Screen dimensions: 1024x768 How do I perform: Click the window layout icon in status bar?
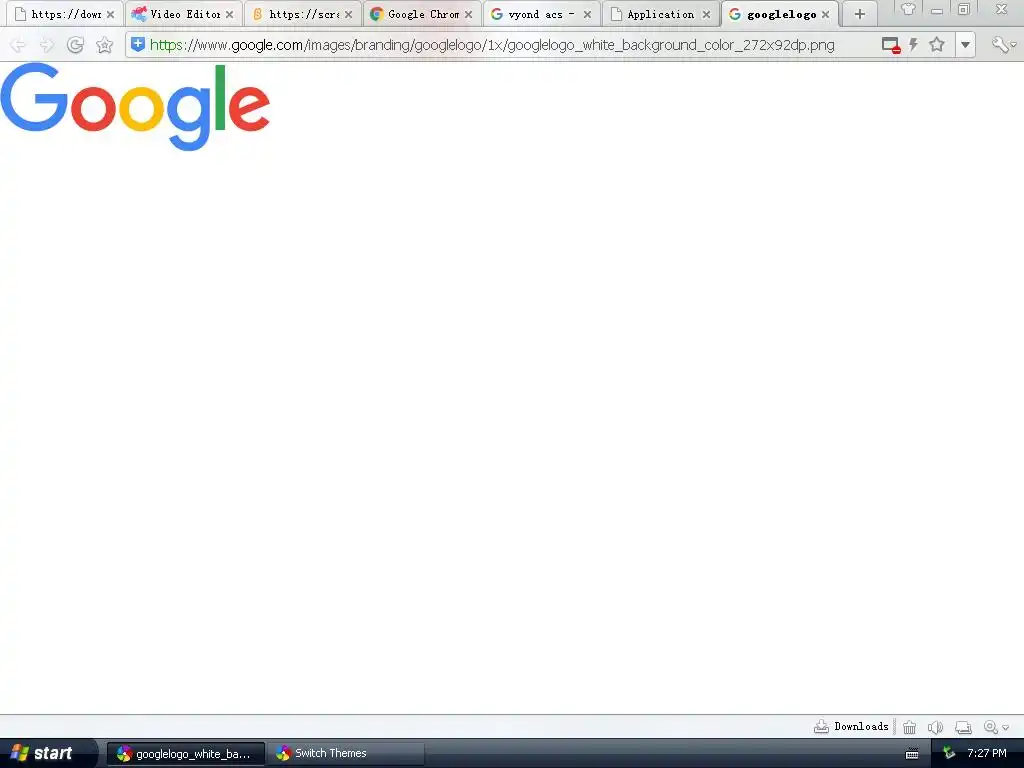coord(963,727)
